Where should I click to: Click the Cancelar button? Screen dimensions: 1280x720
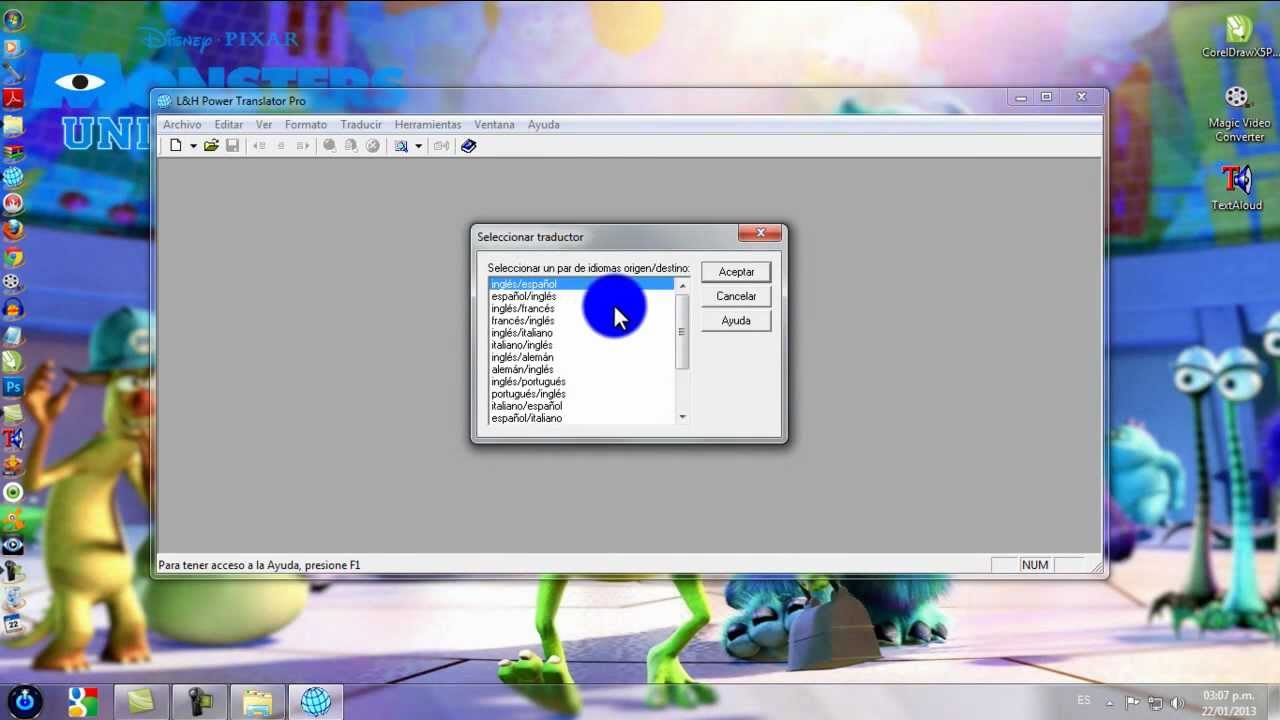pyautogui.click(x=736, y=296)
